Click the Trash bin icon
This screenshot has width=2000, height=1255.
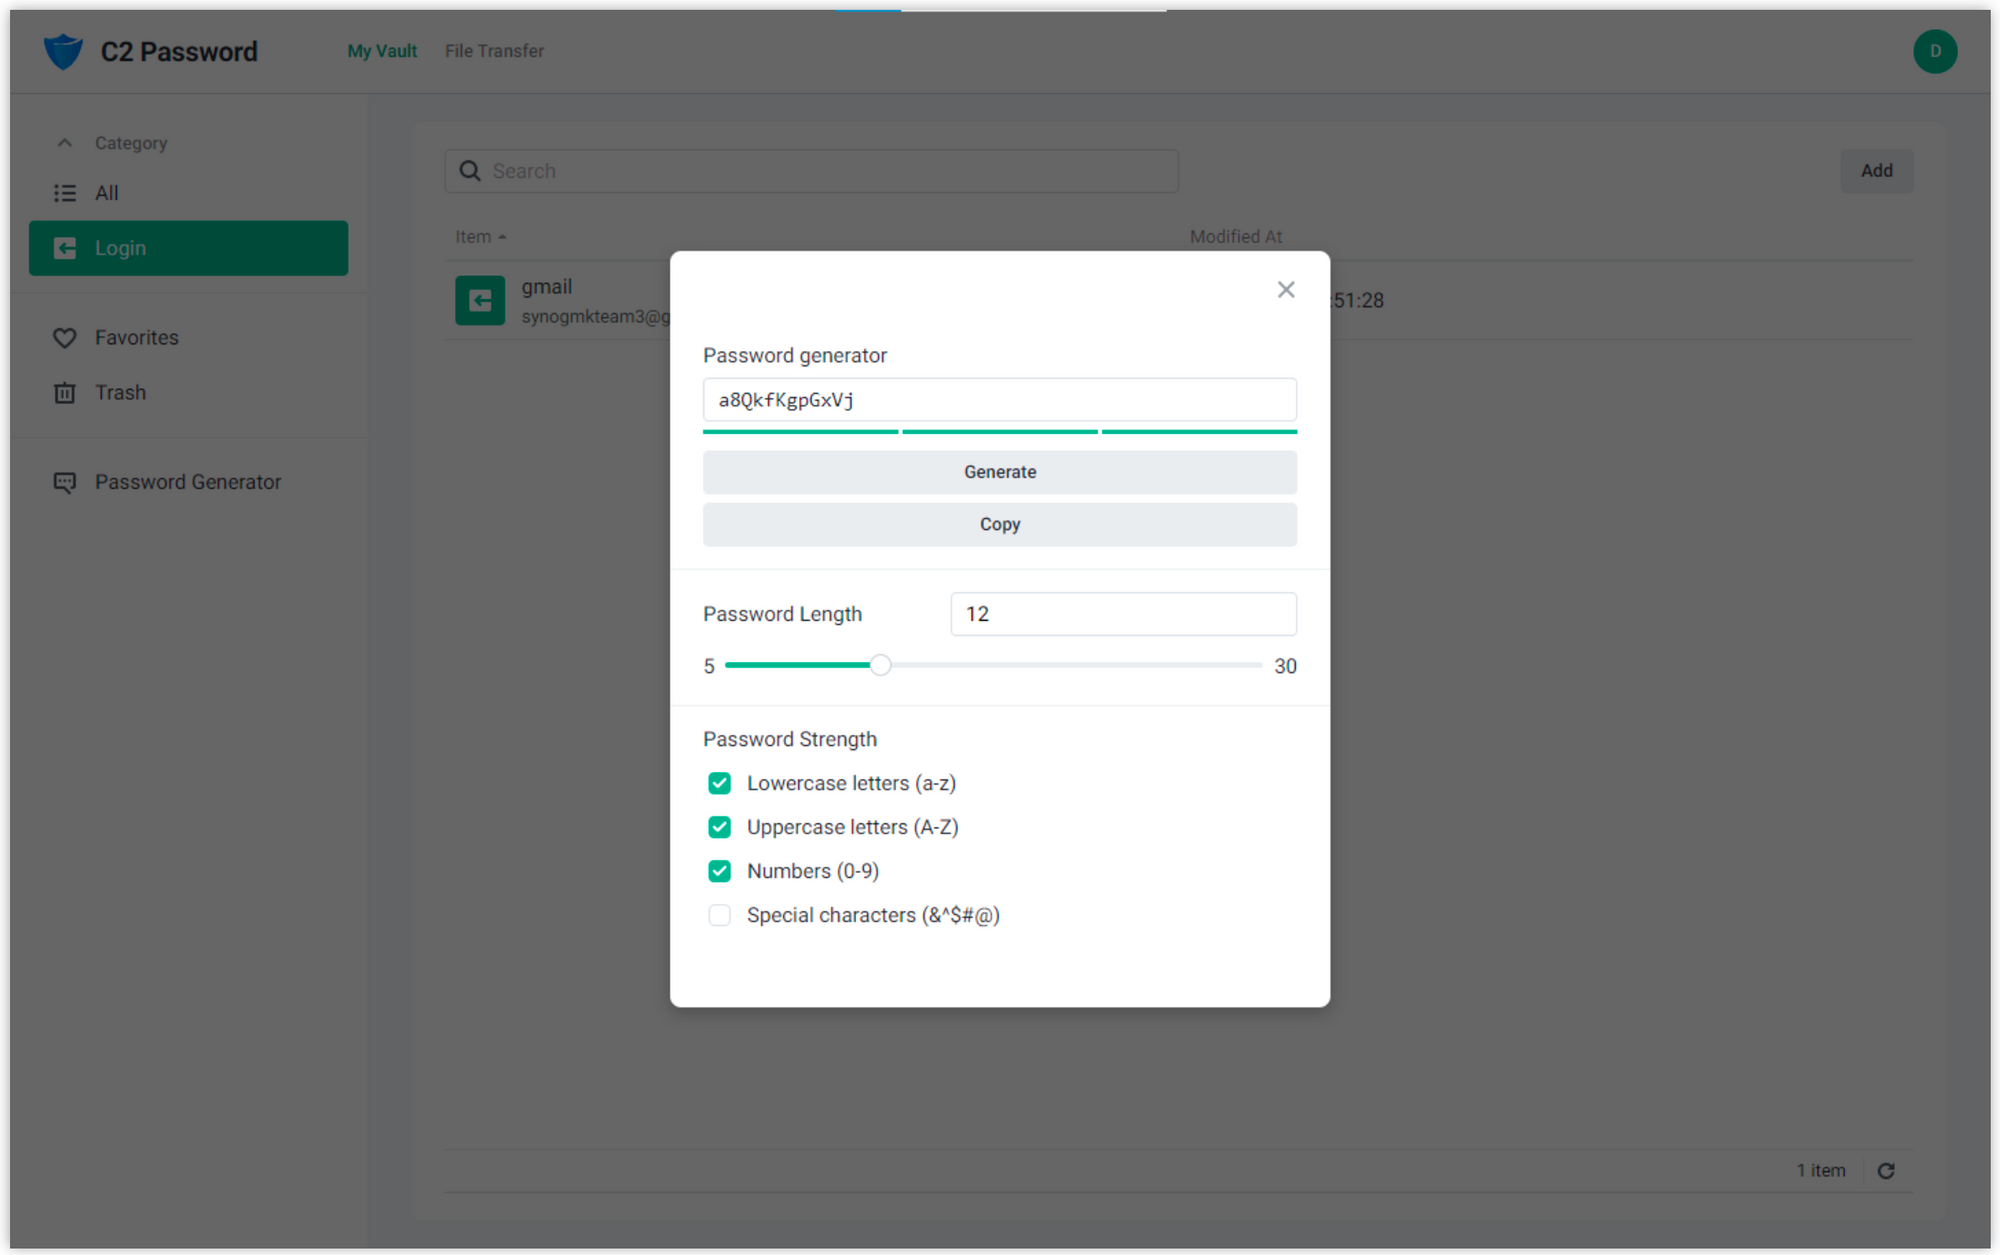tap(65, 393)
